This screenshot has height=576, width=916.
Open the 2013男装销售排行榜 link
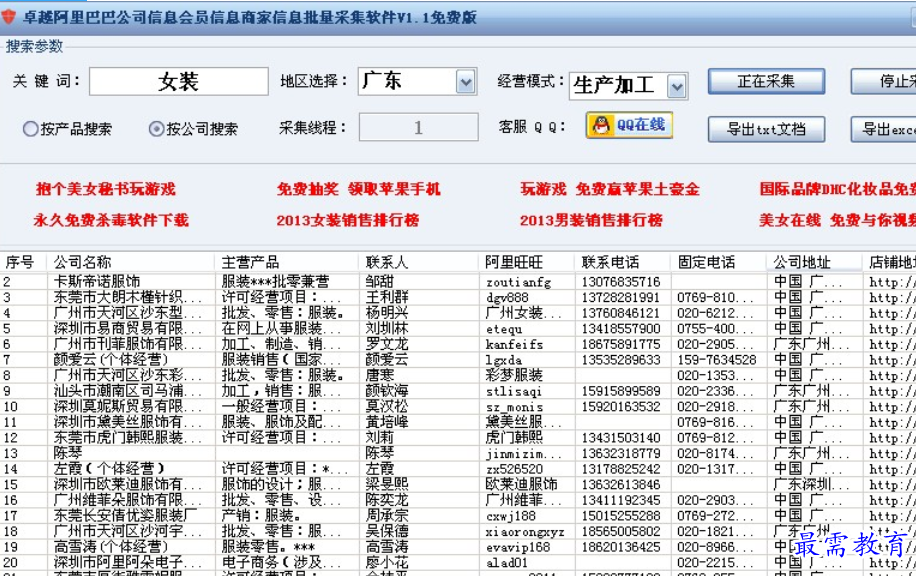pyautogui.click(x=591, y=220)
